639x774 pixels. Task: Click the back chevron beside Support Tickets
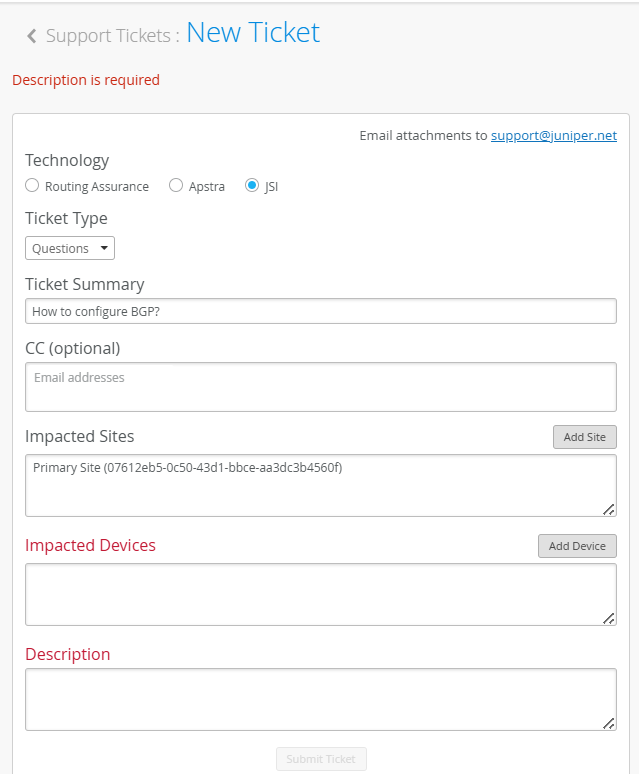[32, 36]
